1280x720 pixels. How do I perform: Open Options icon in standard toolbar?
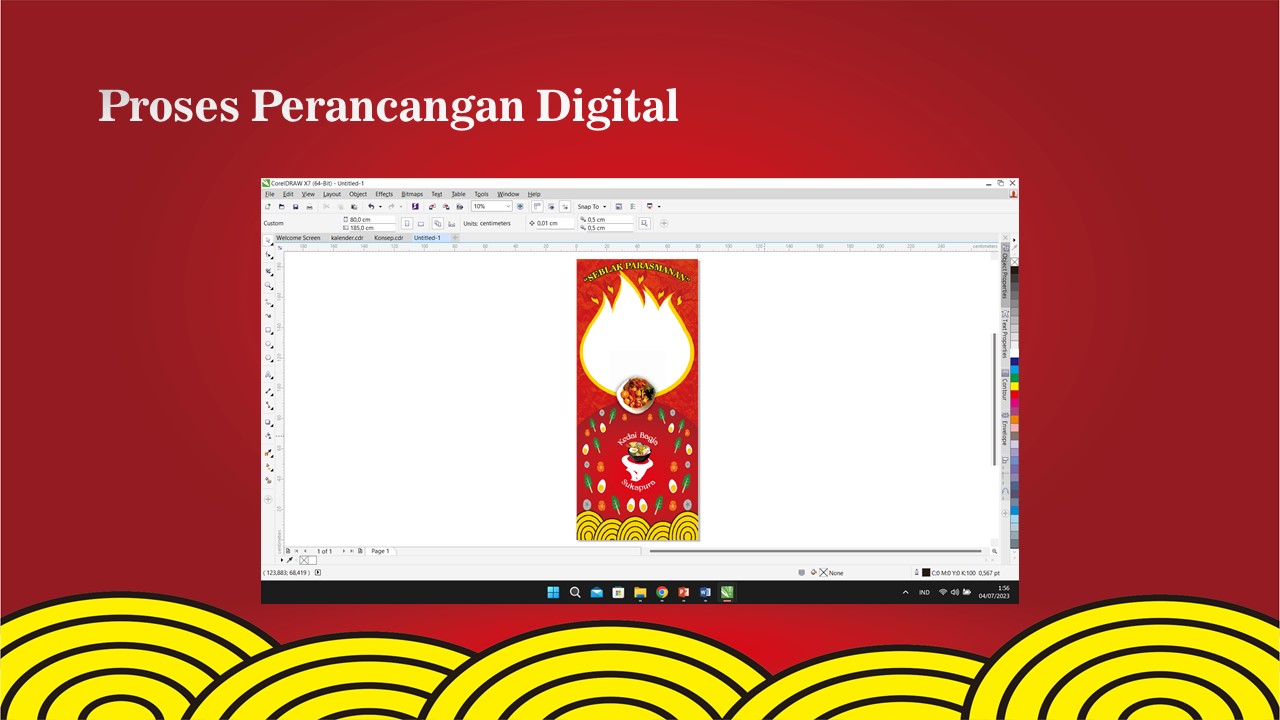tap(632, 206)
